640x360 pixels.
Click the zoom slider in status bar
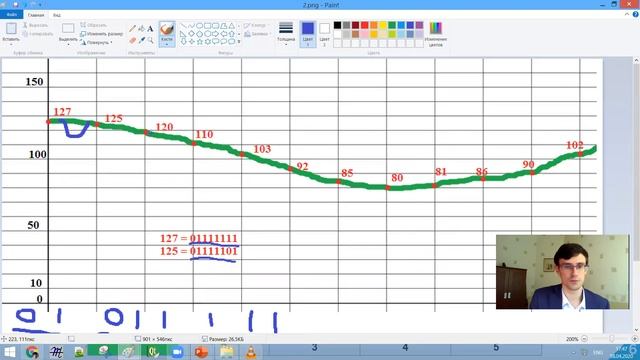click(611, 339)
